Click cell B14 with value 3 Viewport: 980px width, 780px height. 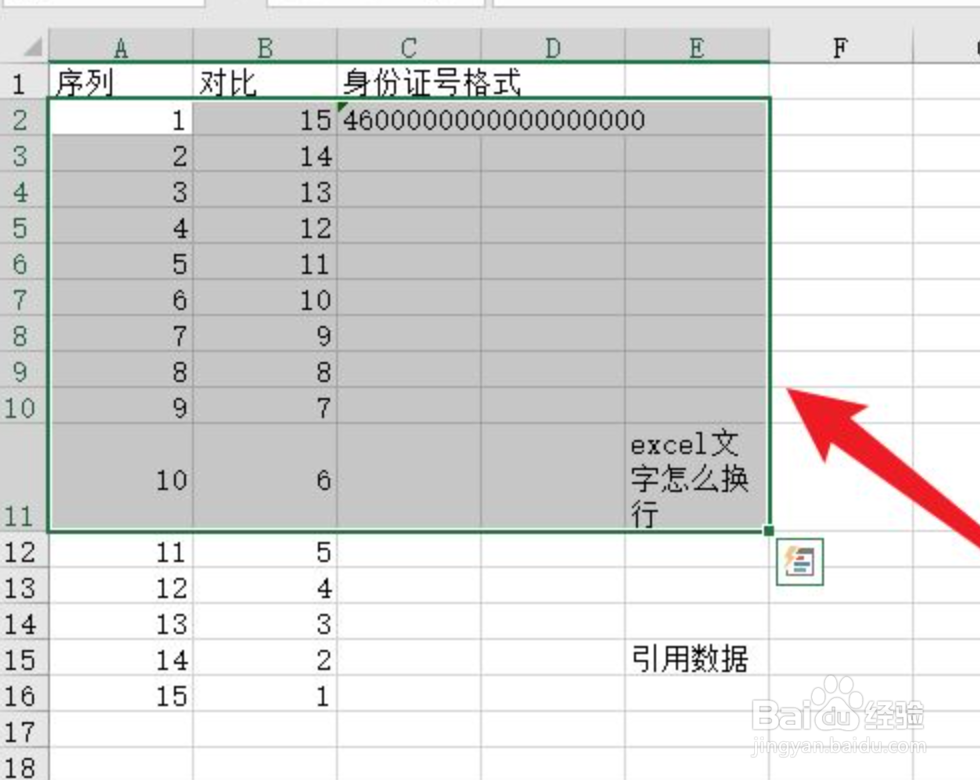click(265, 622)
